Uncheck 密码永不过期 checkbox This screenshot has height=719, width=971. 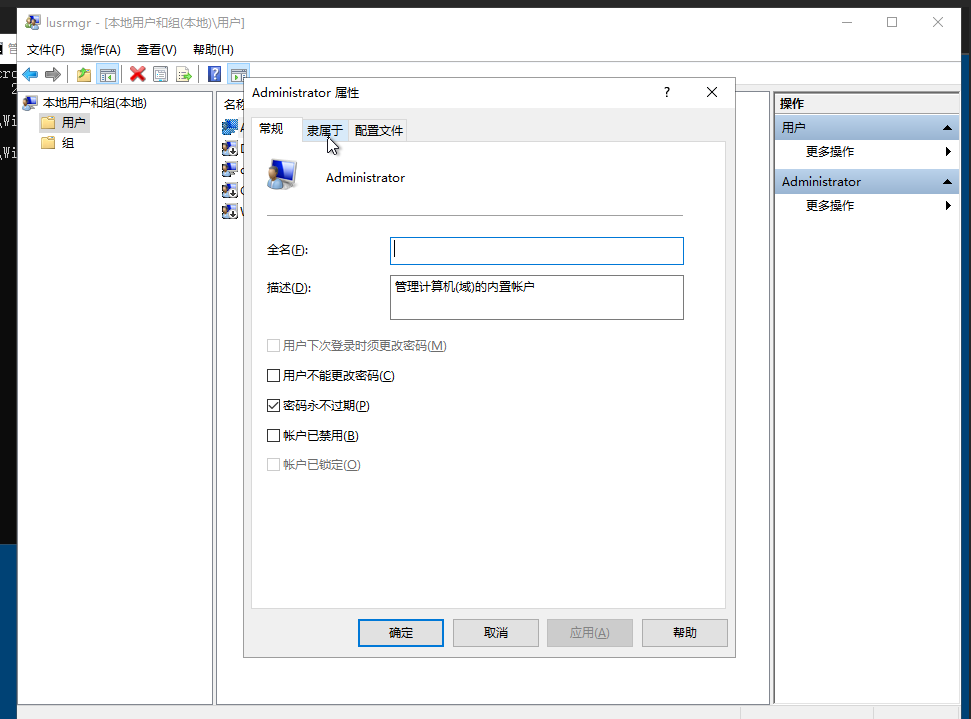click(273, 406)
